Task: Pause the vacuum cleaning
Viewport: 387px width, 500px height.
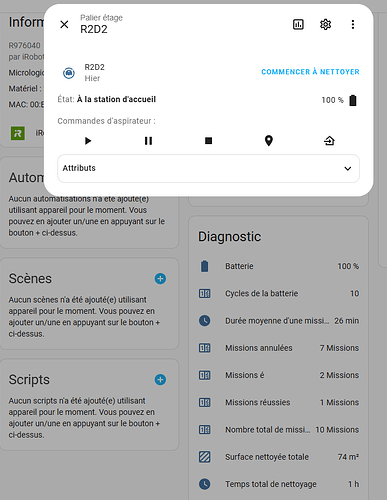Action: click(148, 141)
